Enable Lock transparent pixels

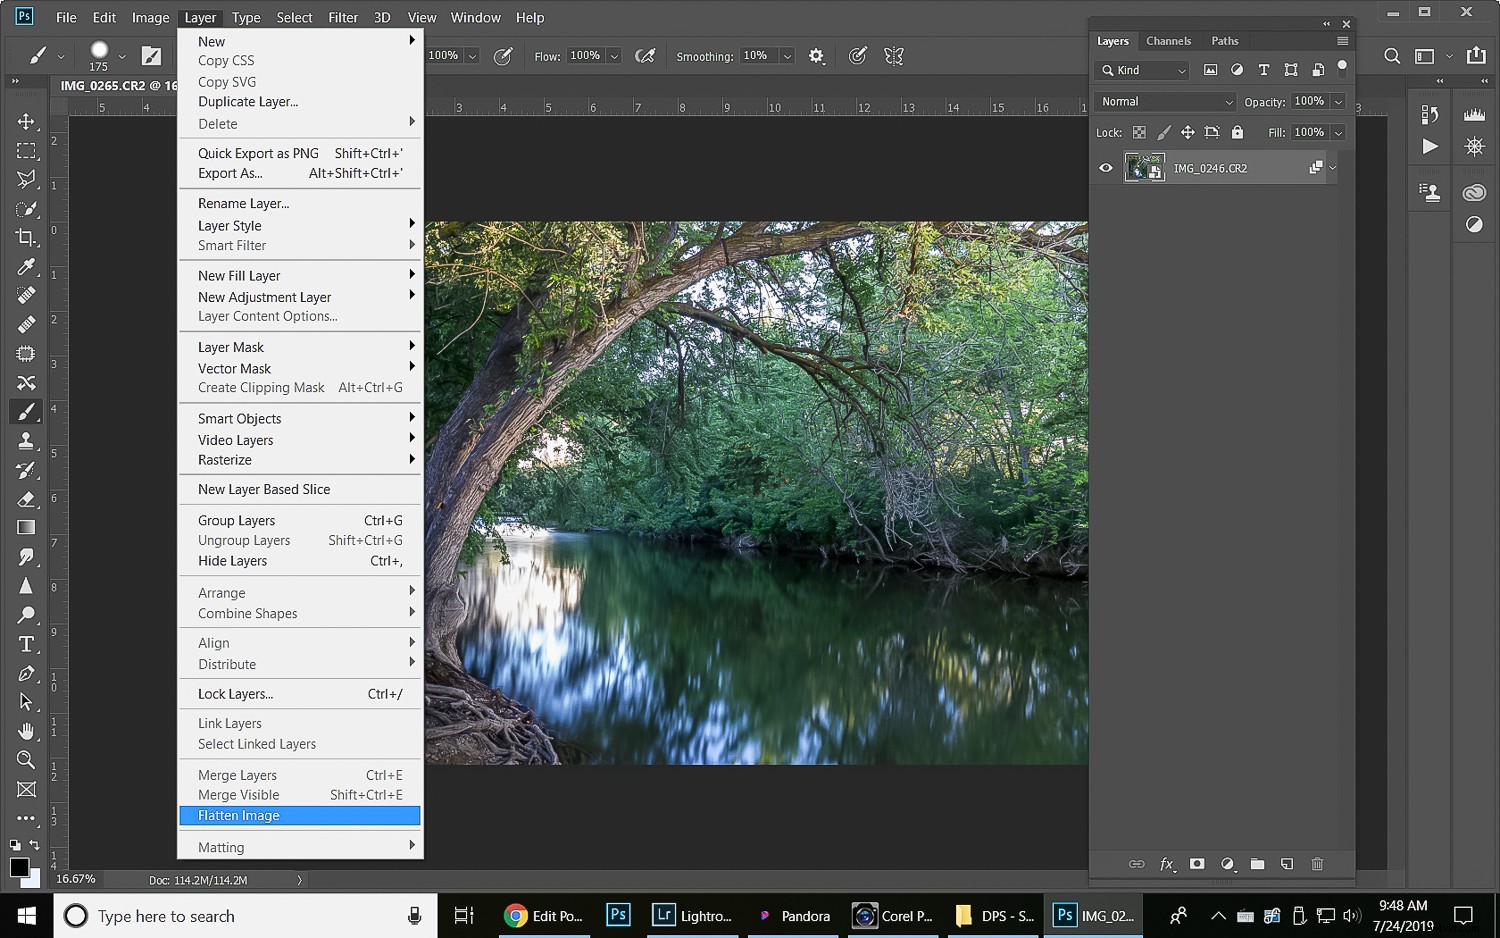pos(1138,131)
